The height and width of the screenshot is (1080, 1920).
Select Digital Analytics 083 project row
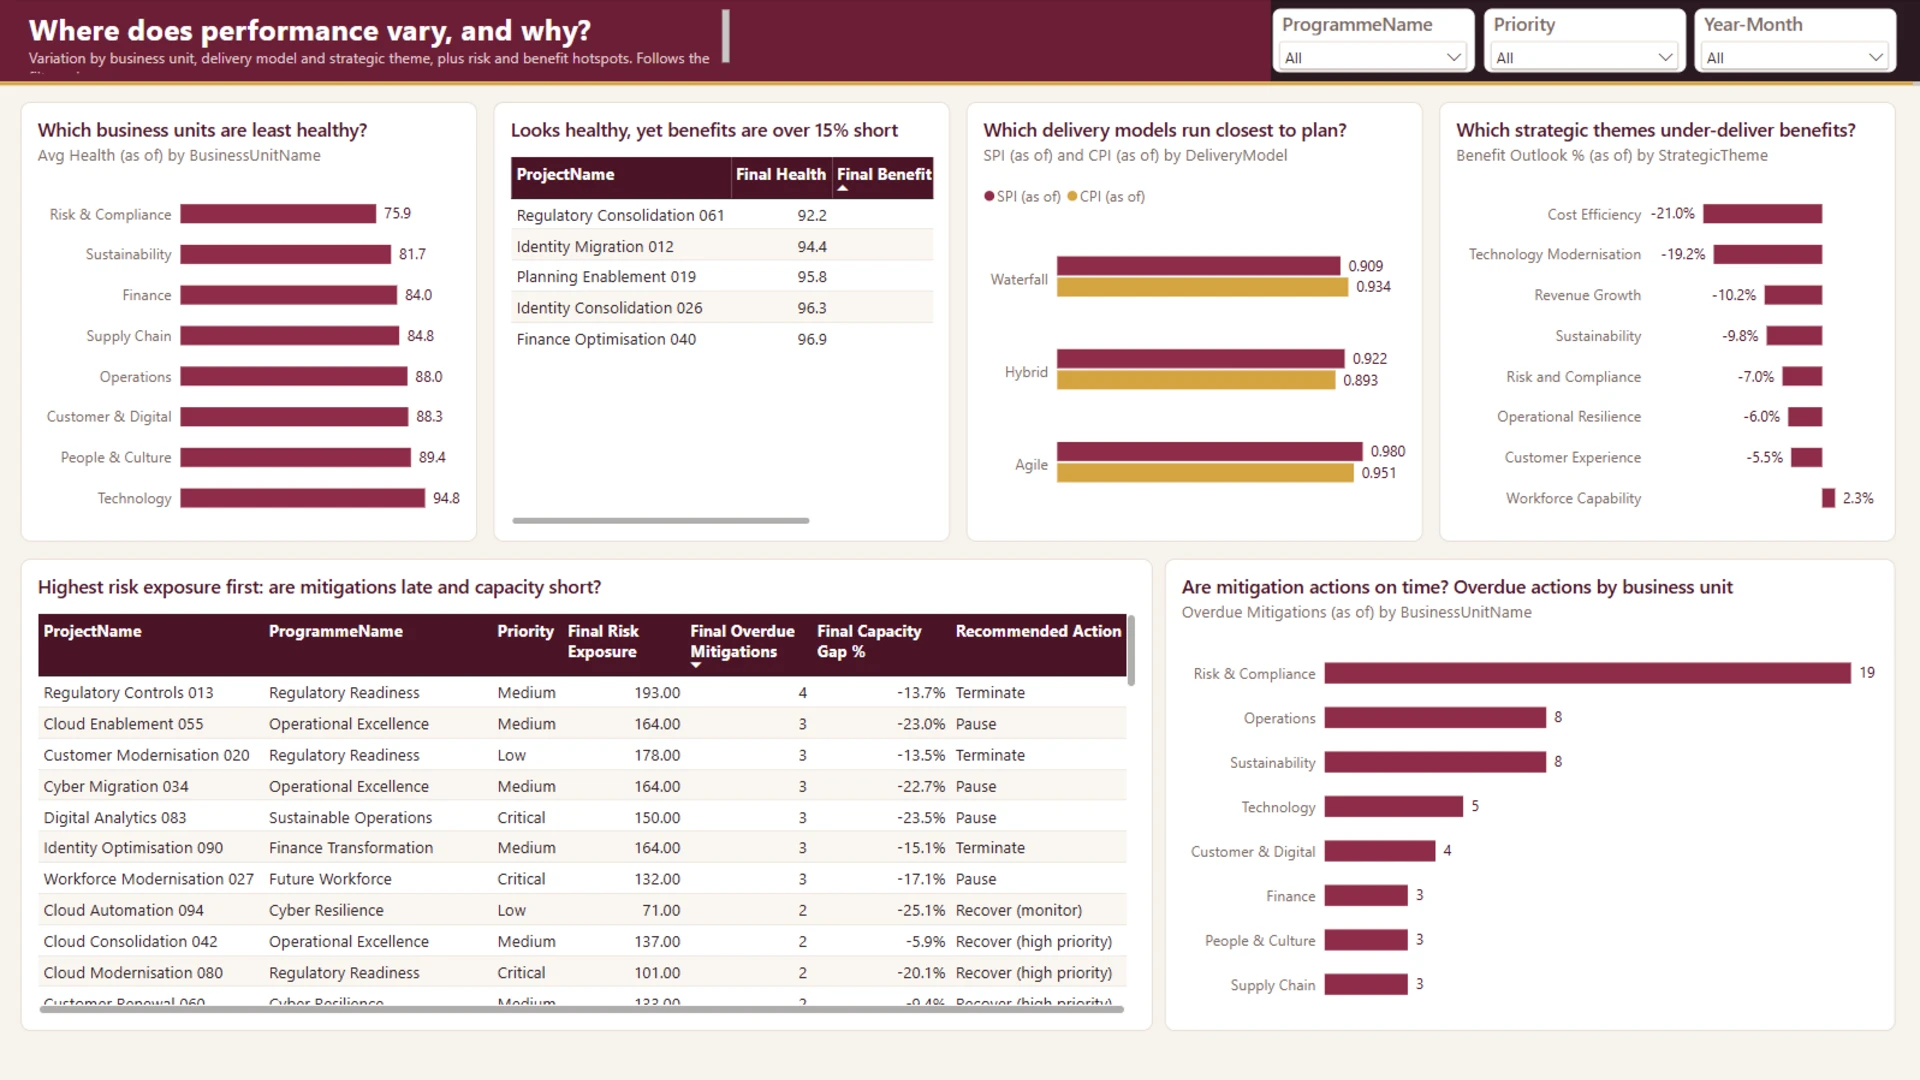point(582,817)
